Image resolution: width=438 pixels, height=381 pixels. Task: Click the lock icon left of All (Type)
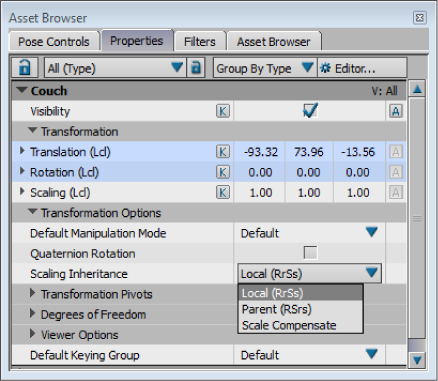[25, 68]
